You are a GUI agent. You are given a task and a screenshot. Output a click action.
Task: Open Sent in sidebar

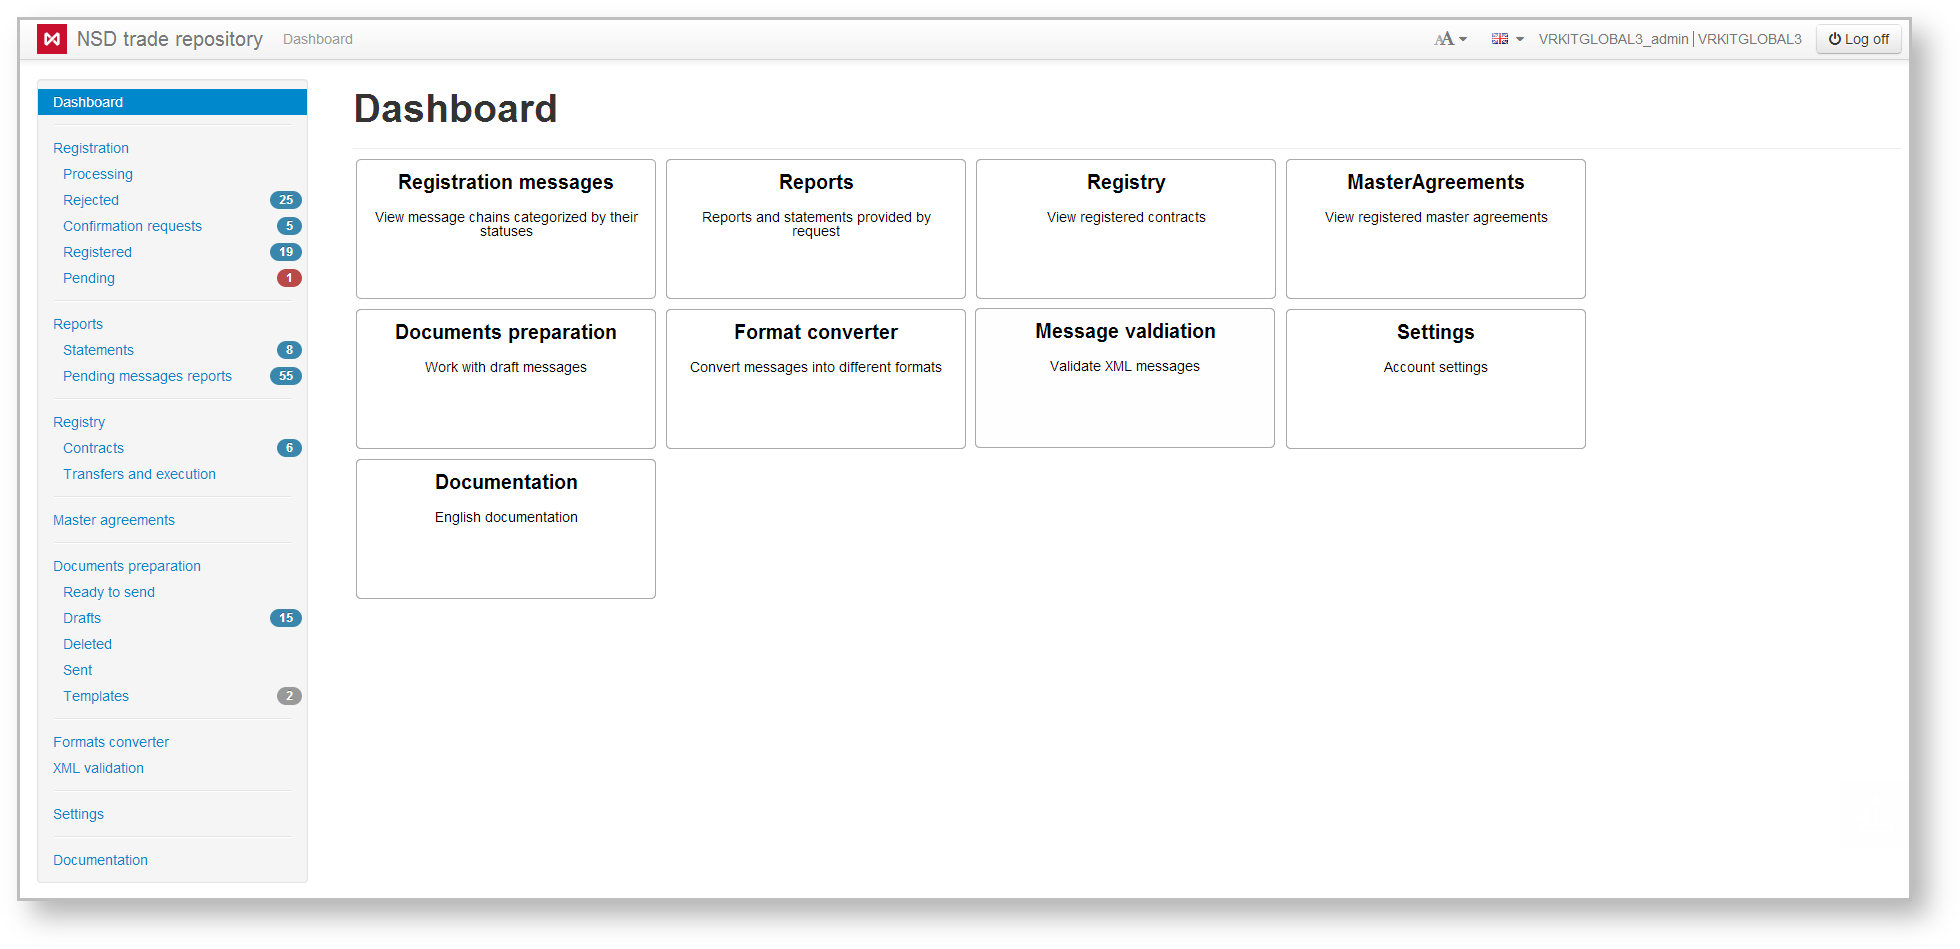click(x=77, y=670)
